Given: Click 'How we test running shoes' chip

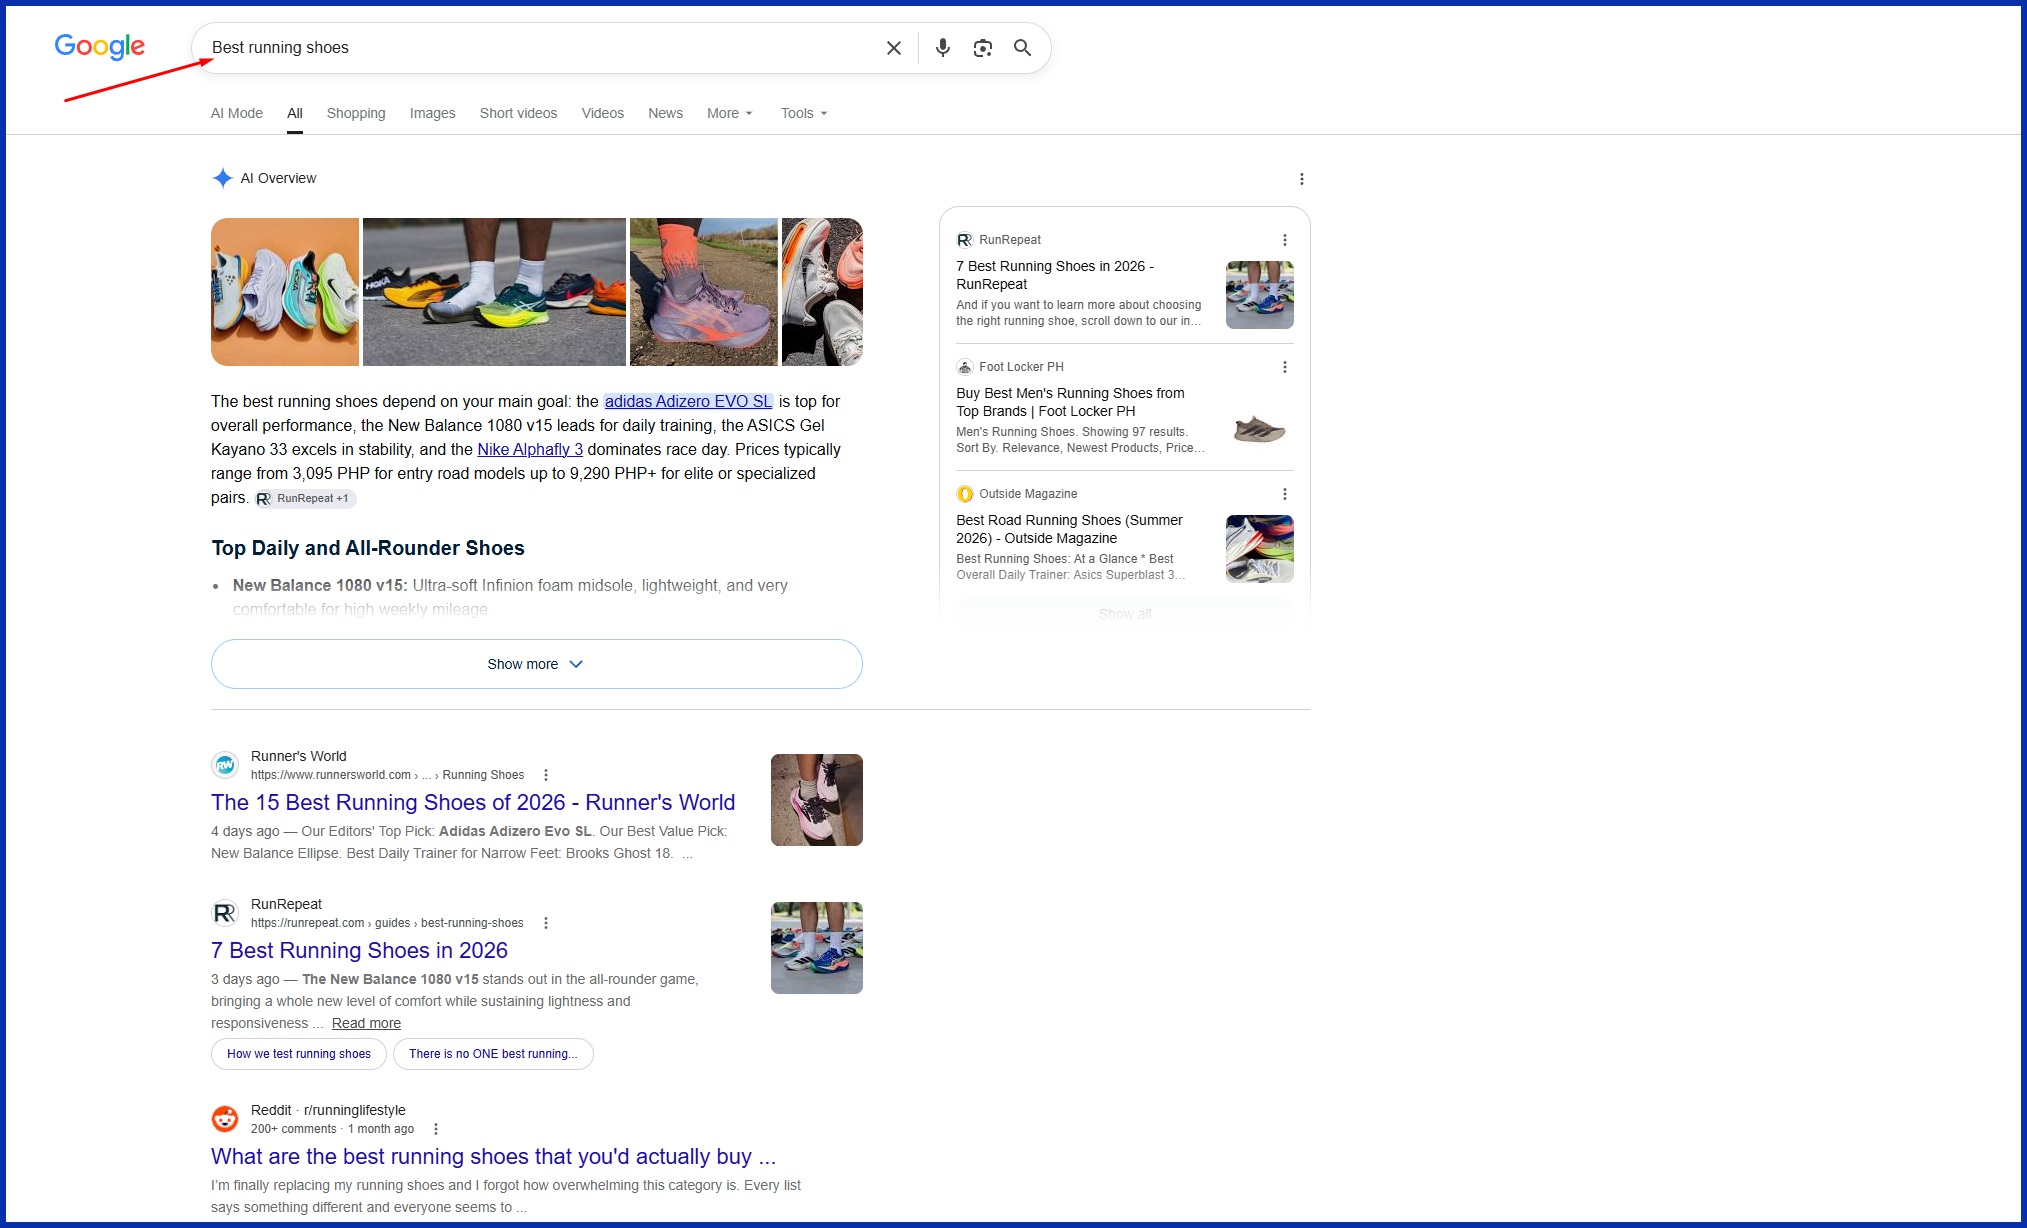Looking at the screenshot, I should tap(299, 1054).
